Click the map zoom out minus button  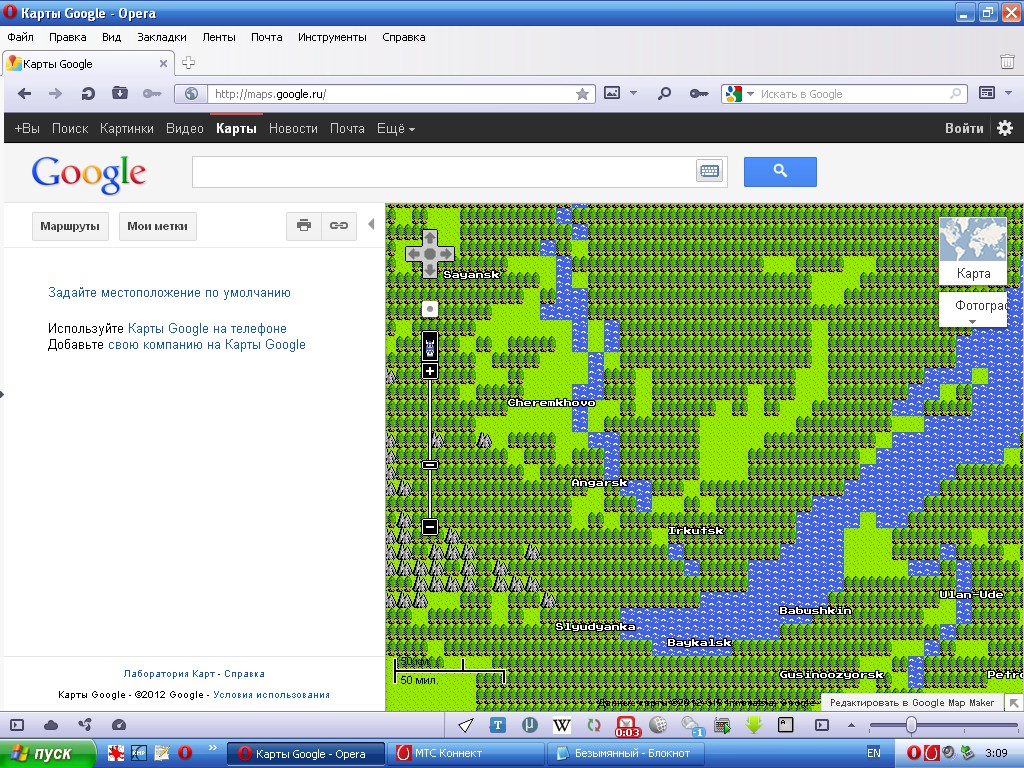430,526
